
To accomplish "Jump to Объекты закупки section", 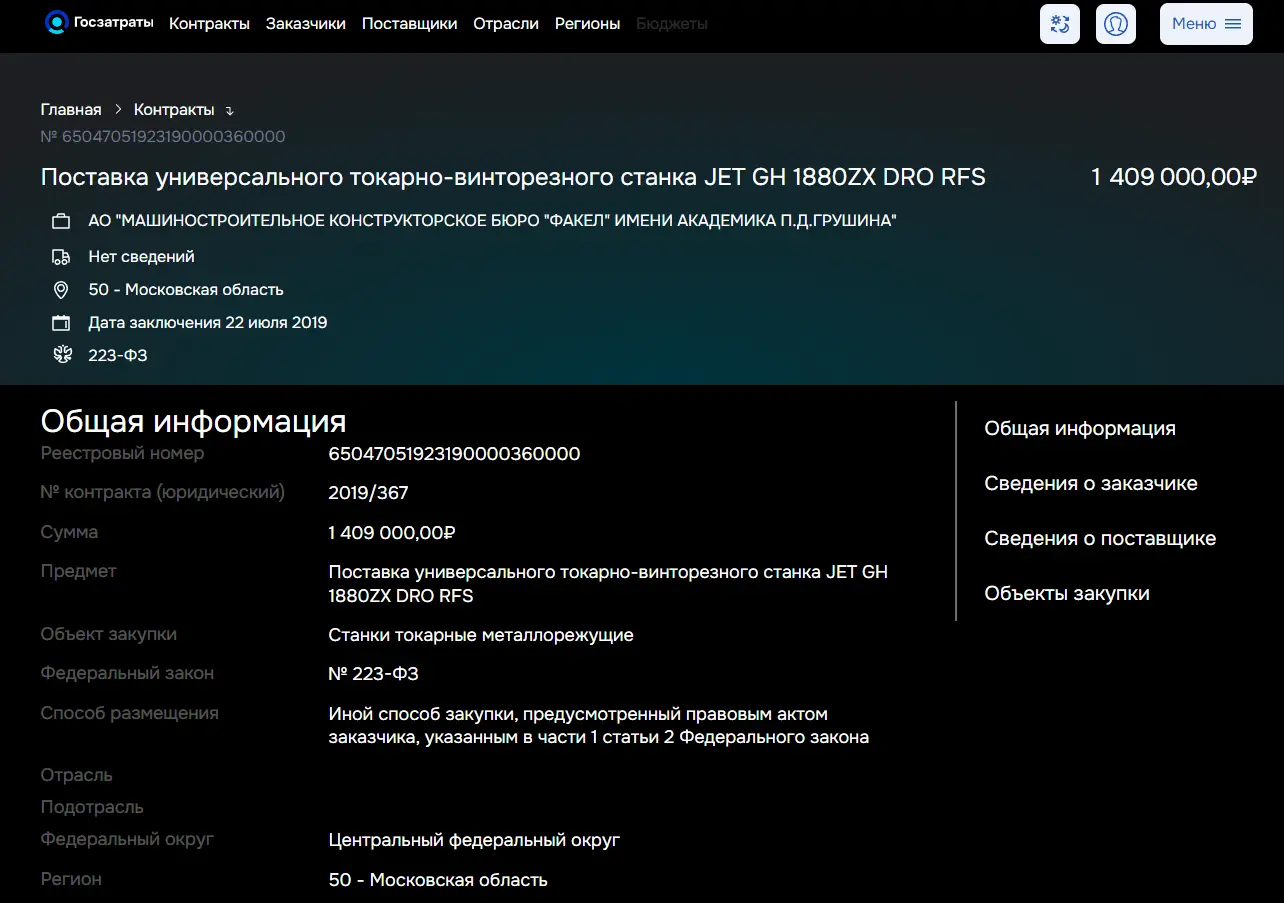I will pyautogui.click(x=1067, y=594).
